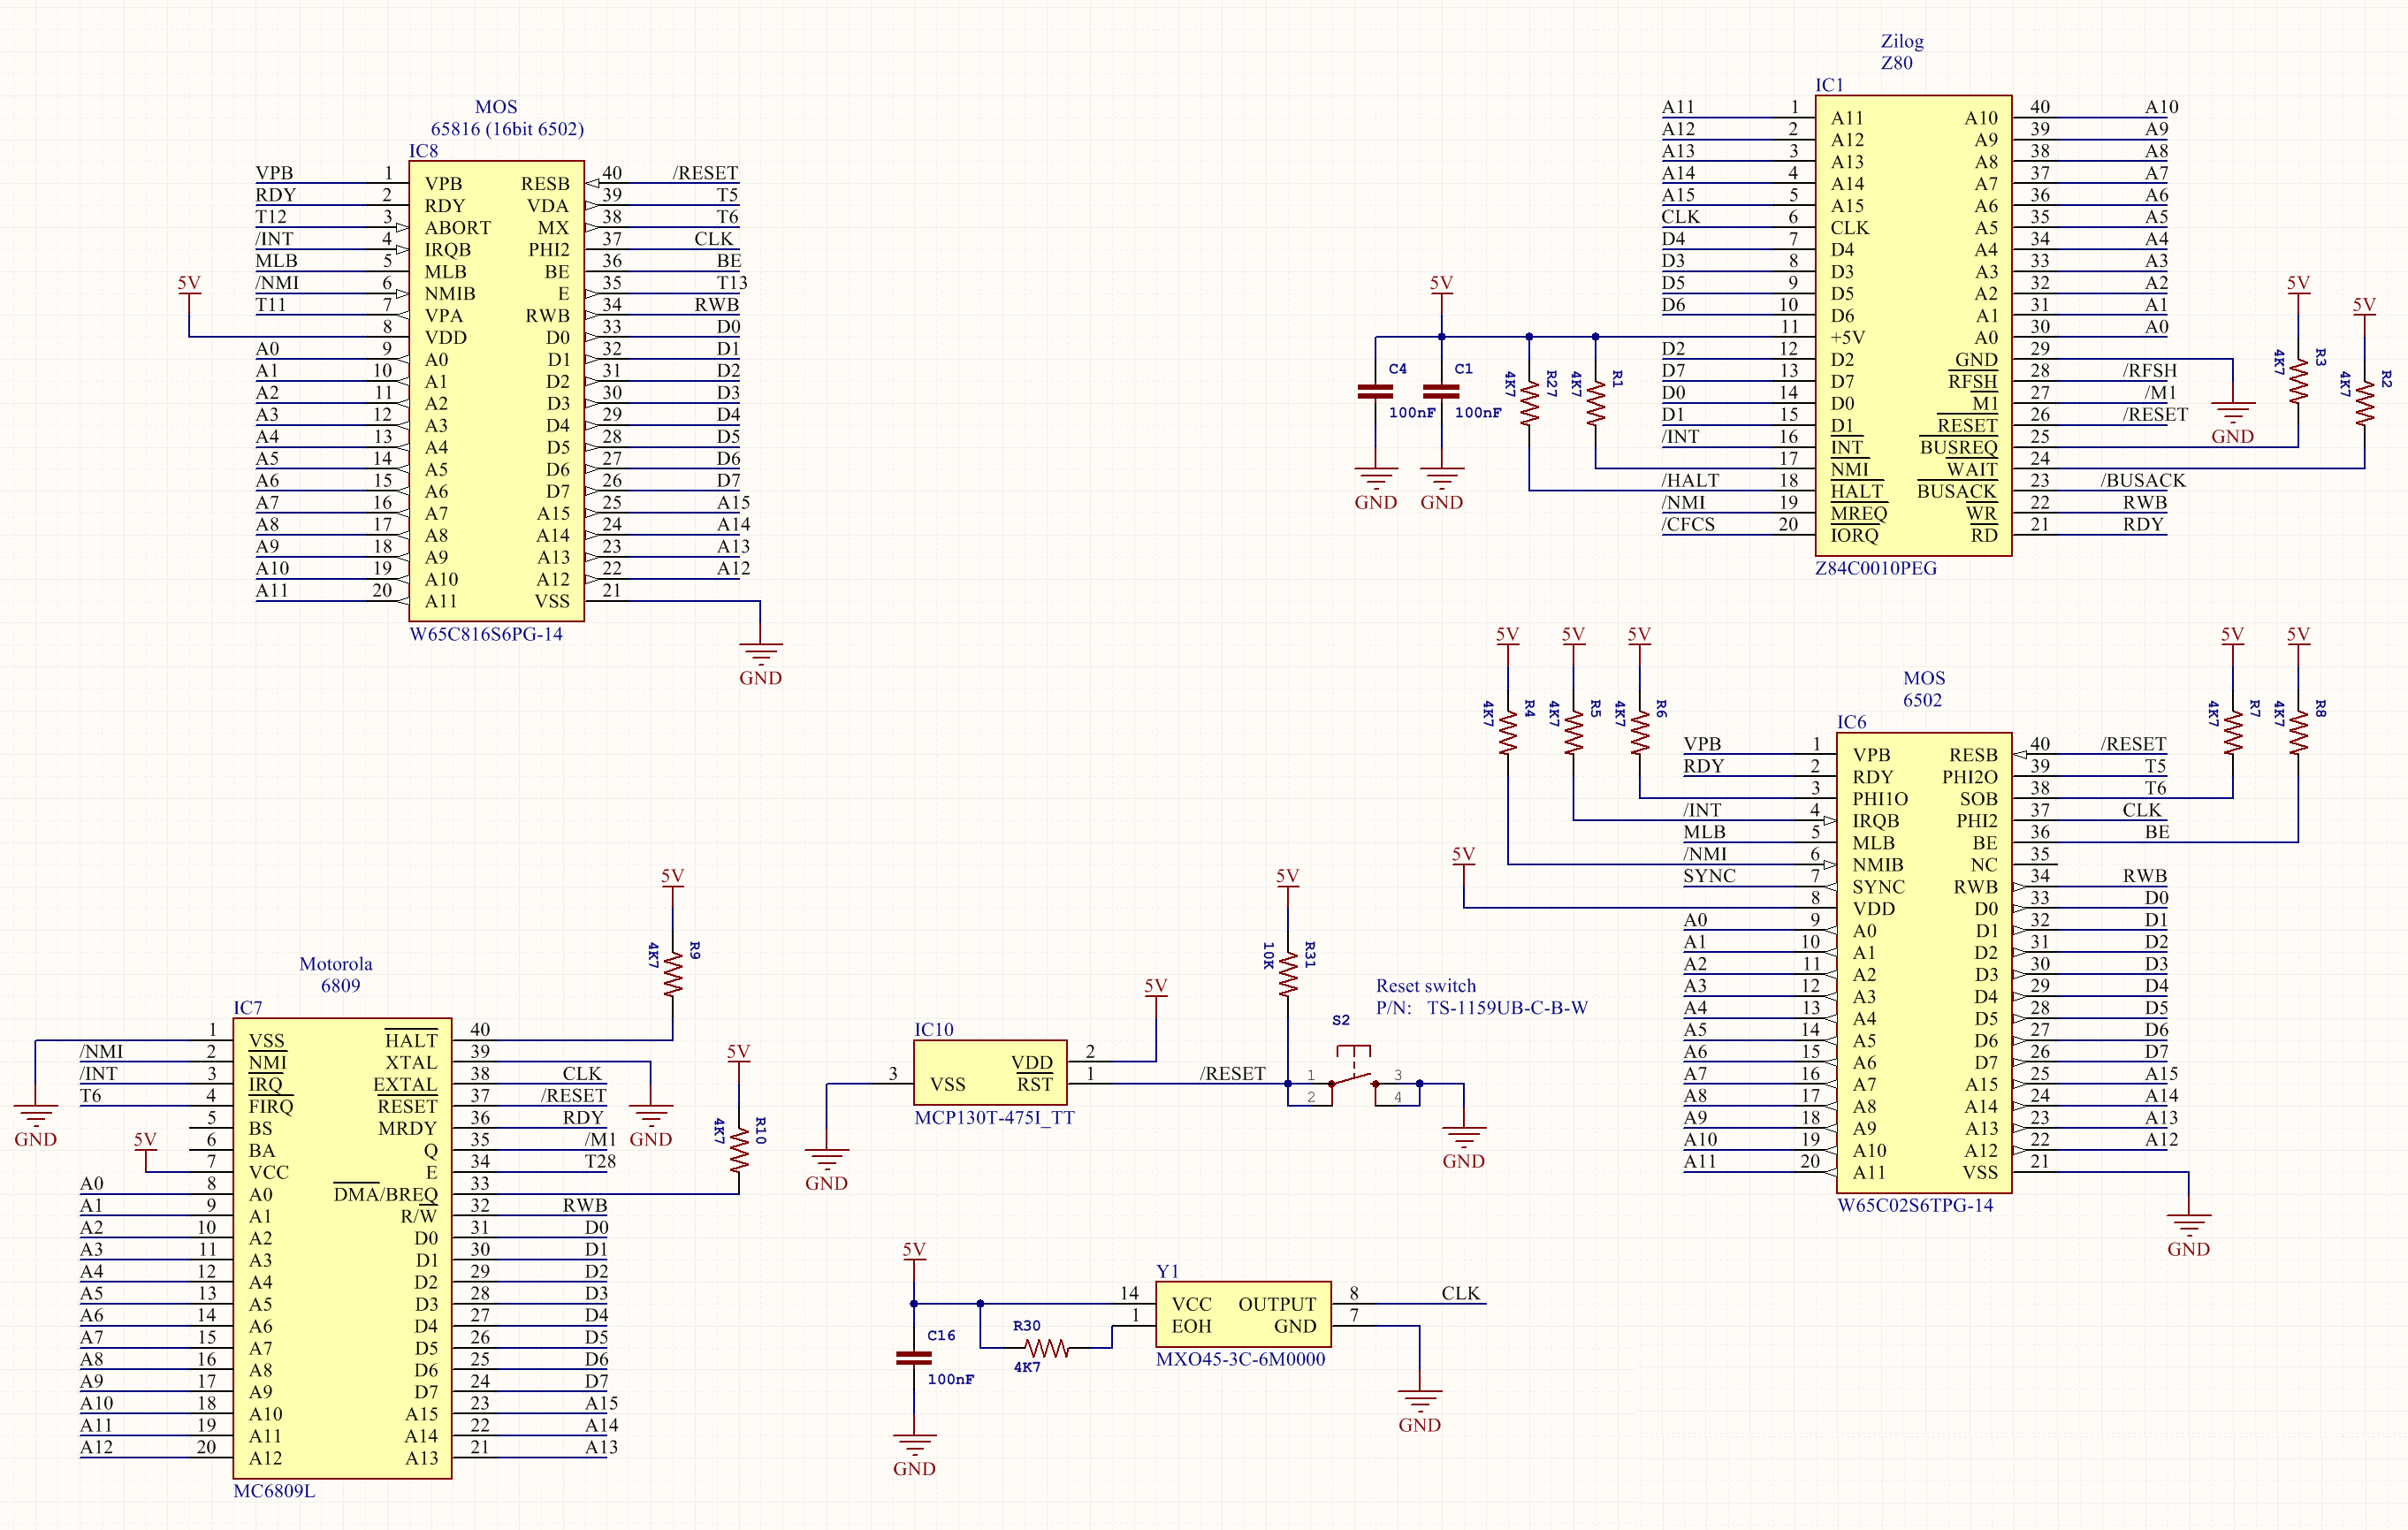The image size is (2408, 1530).
Task: Click the 'Reset switch' annotation text
Action: [x=1425, y=985]
